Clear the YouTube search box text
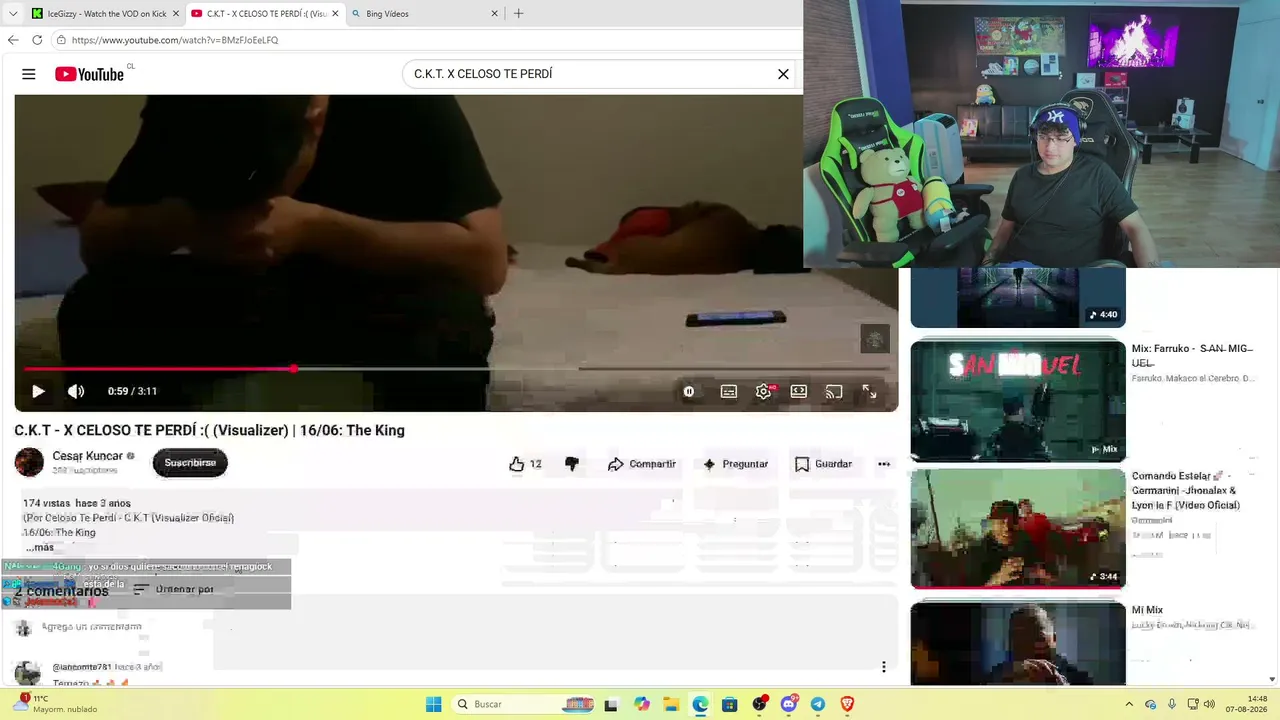The width and height of the screenshot is (1280, 720). coord(783,74)
